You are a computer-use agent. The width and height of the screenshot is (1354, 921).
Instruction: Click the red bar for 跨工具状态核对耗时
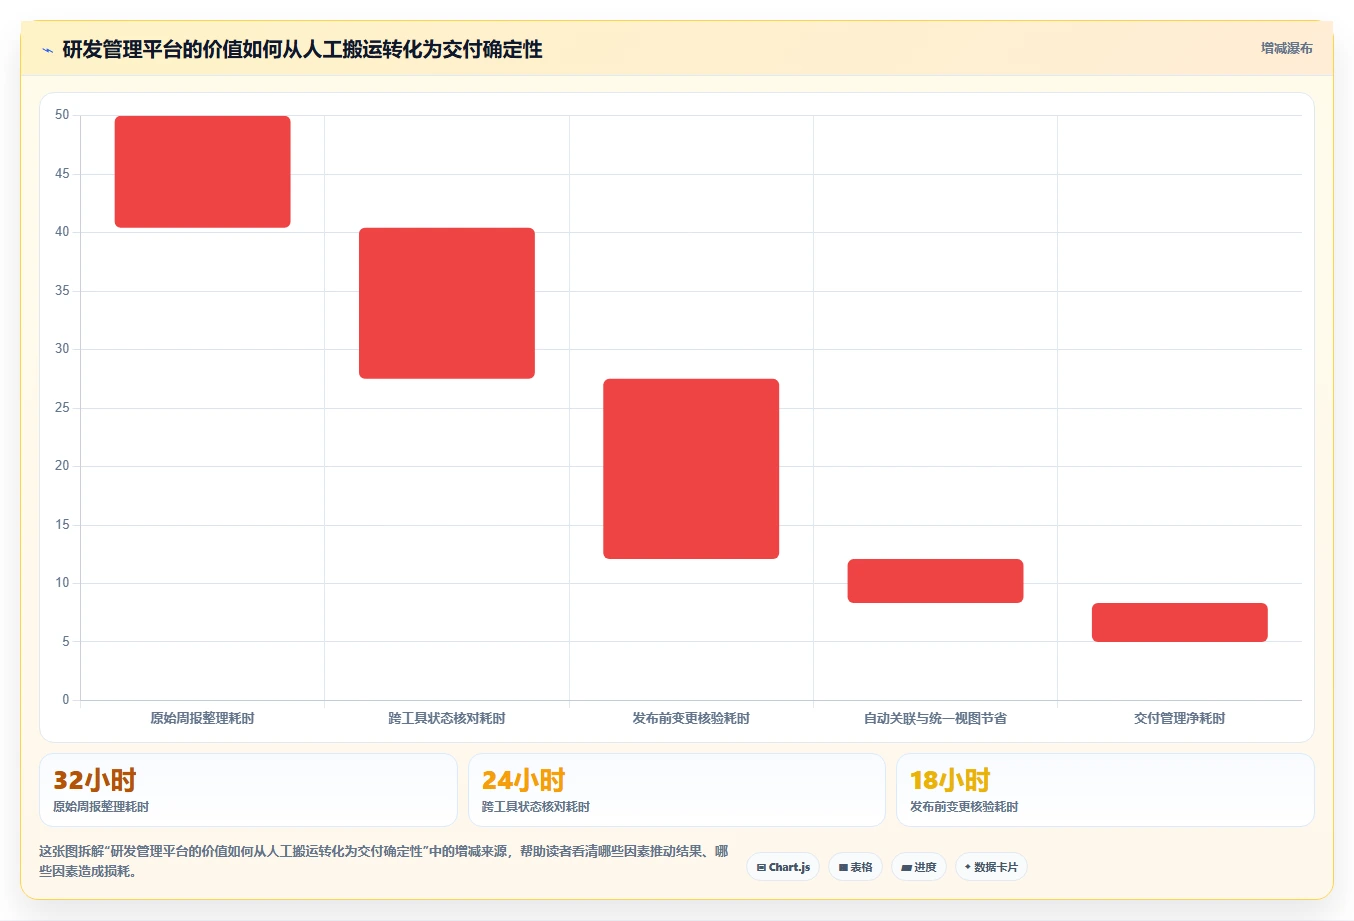coord(447,303)
